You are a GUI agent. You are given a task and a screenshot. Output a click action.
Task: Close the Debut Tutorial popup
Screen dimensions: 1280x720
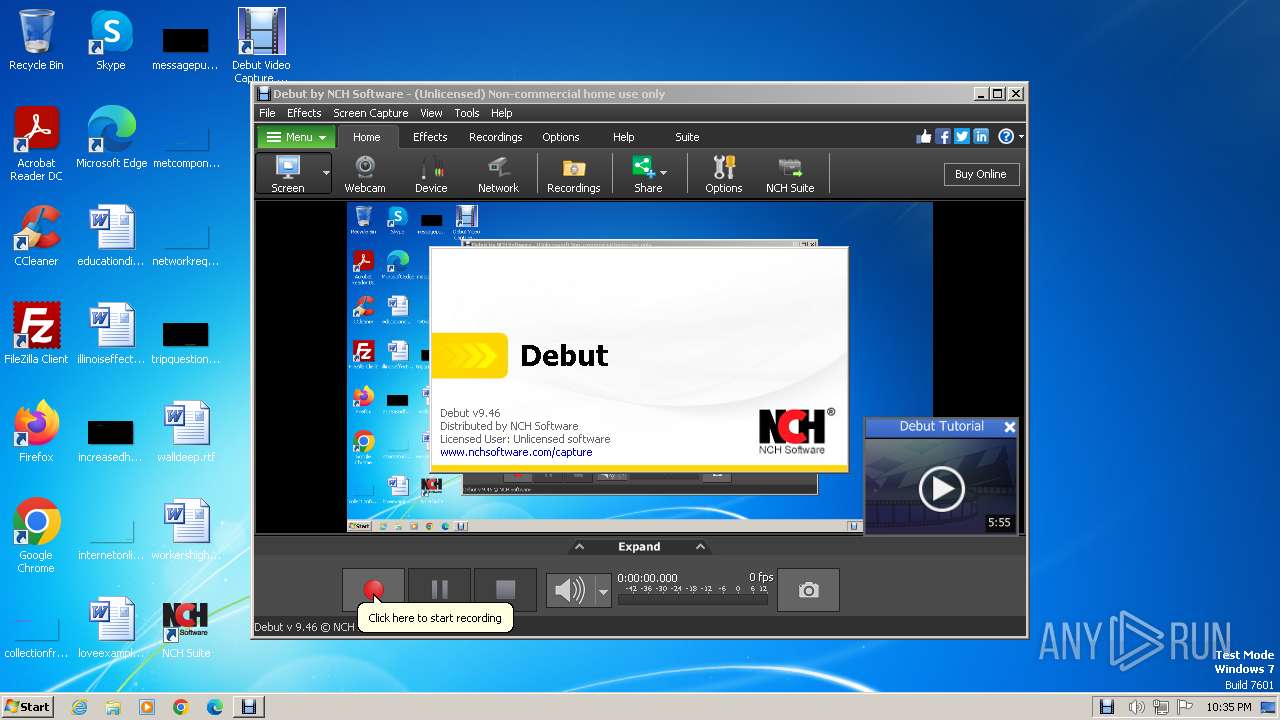pos(1009,427)
